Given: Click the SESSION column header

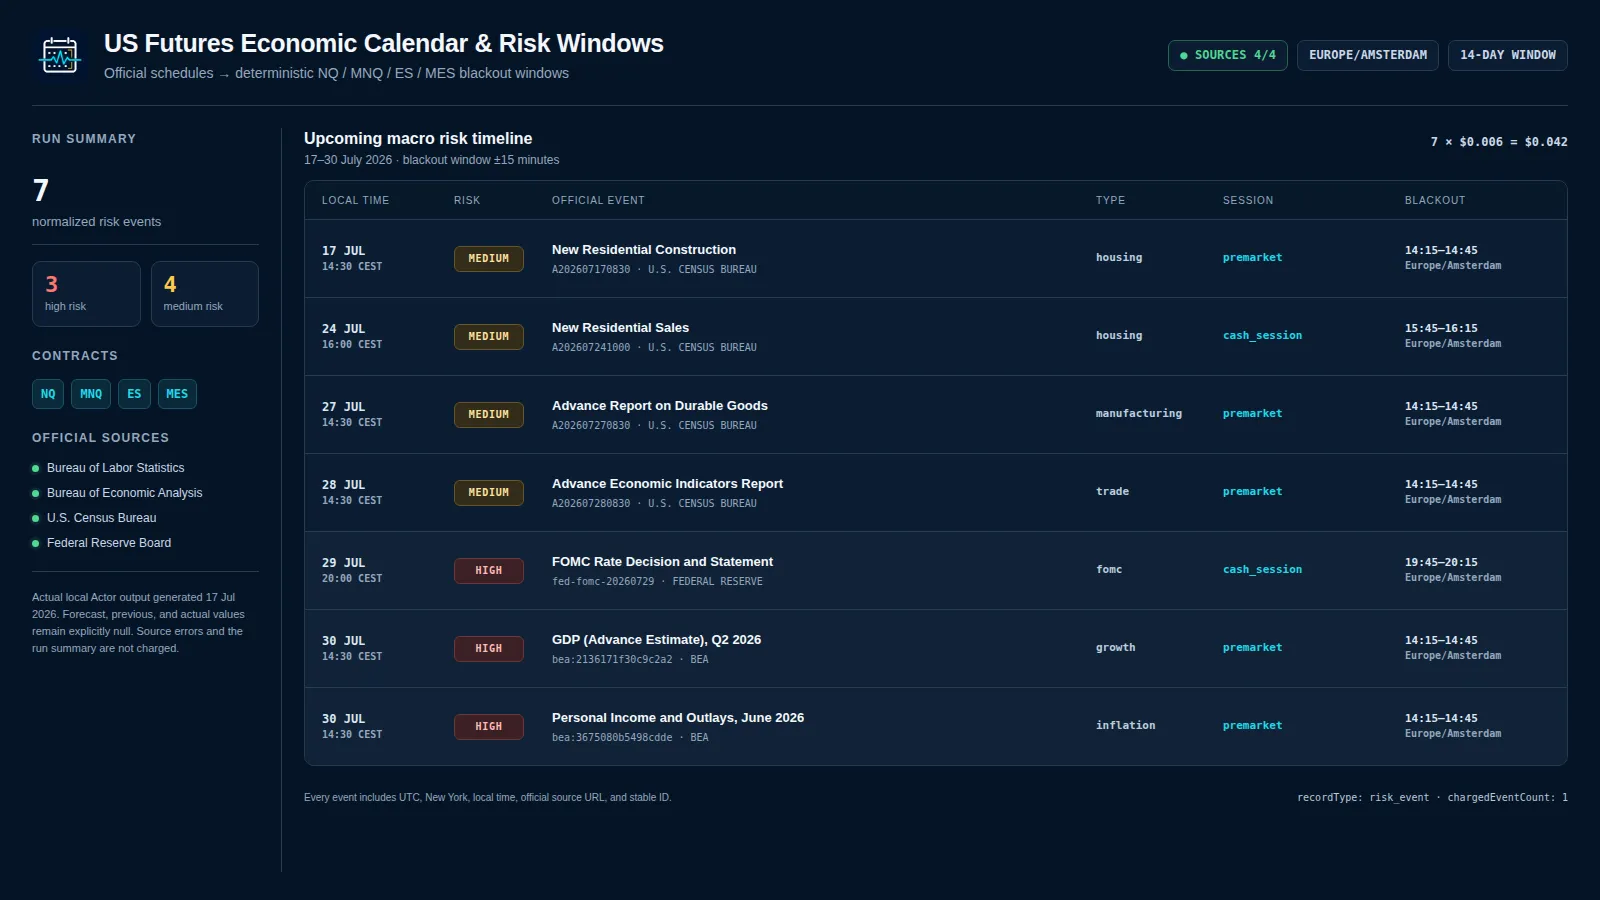Looking at the screenshot, I should click(1248, 200).
